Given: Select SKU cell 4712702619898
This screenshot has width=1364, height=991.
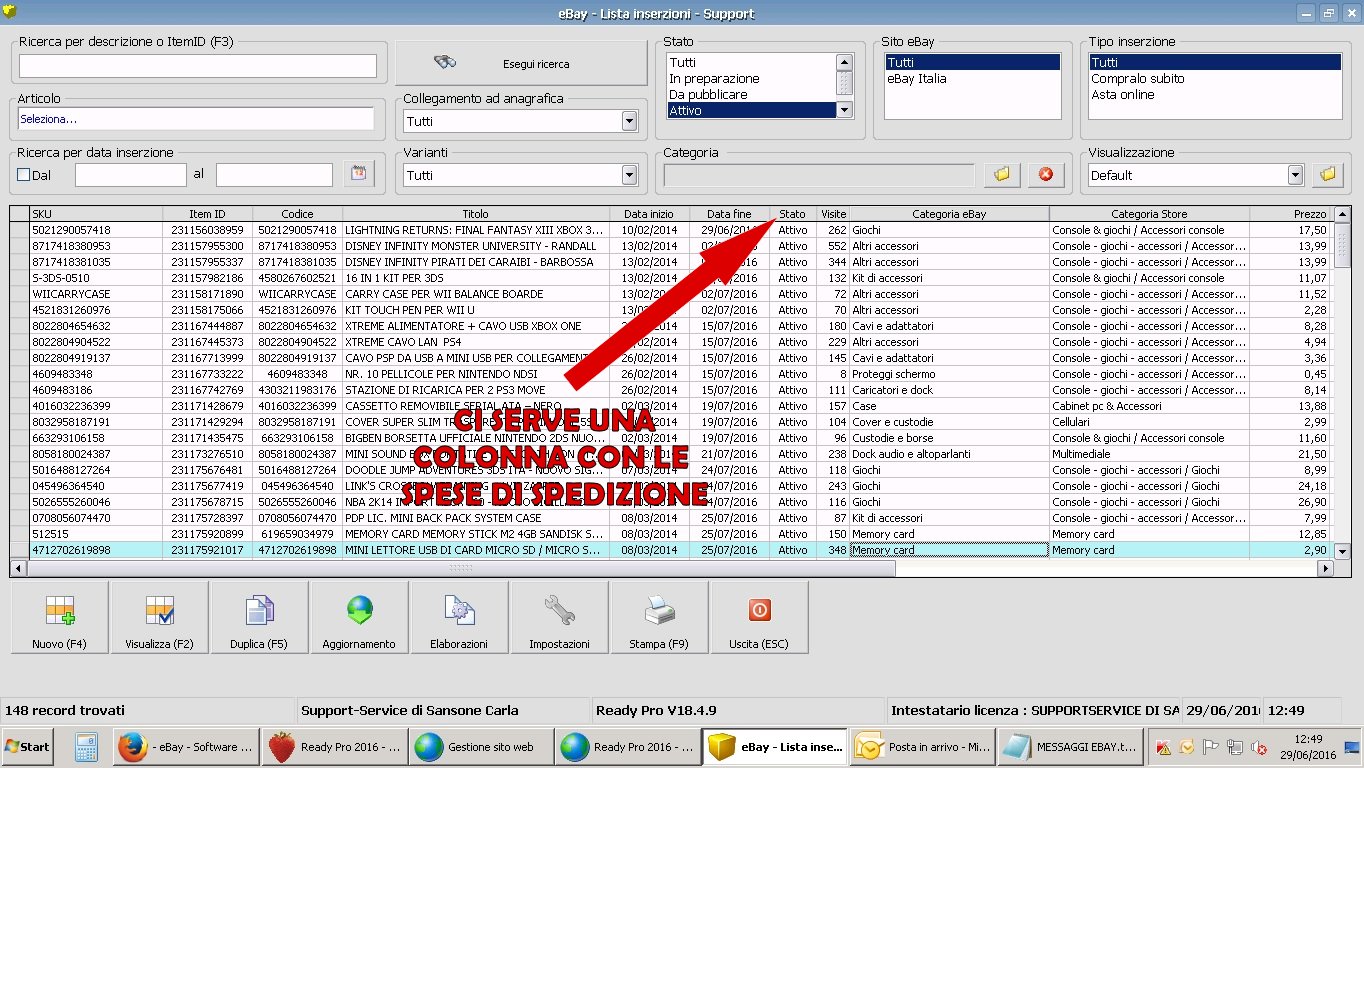Looking at the screenshot, I should pos(96,550).
